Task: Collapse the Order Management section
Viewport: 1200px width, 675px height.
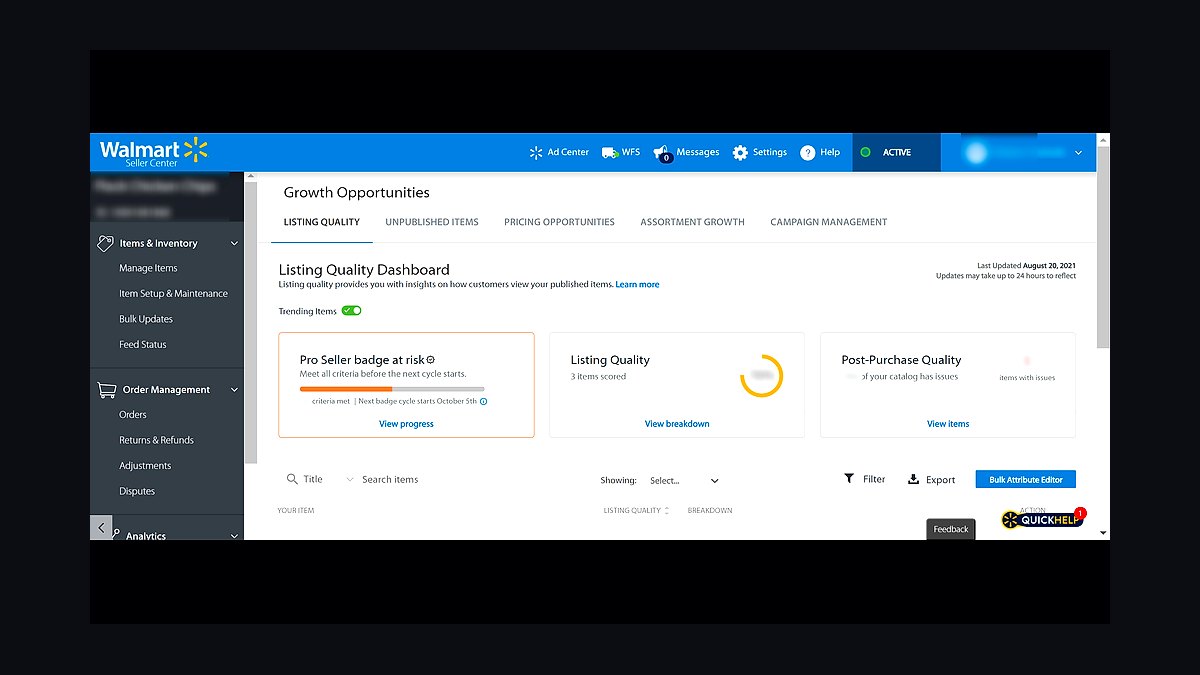Action: click(x=235, y=389)
